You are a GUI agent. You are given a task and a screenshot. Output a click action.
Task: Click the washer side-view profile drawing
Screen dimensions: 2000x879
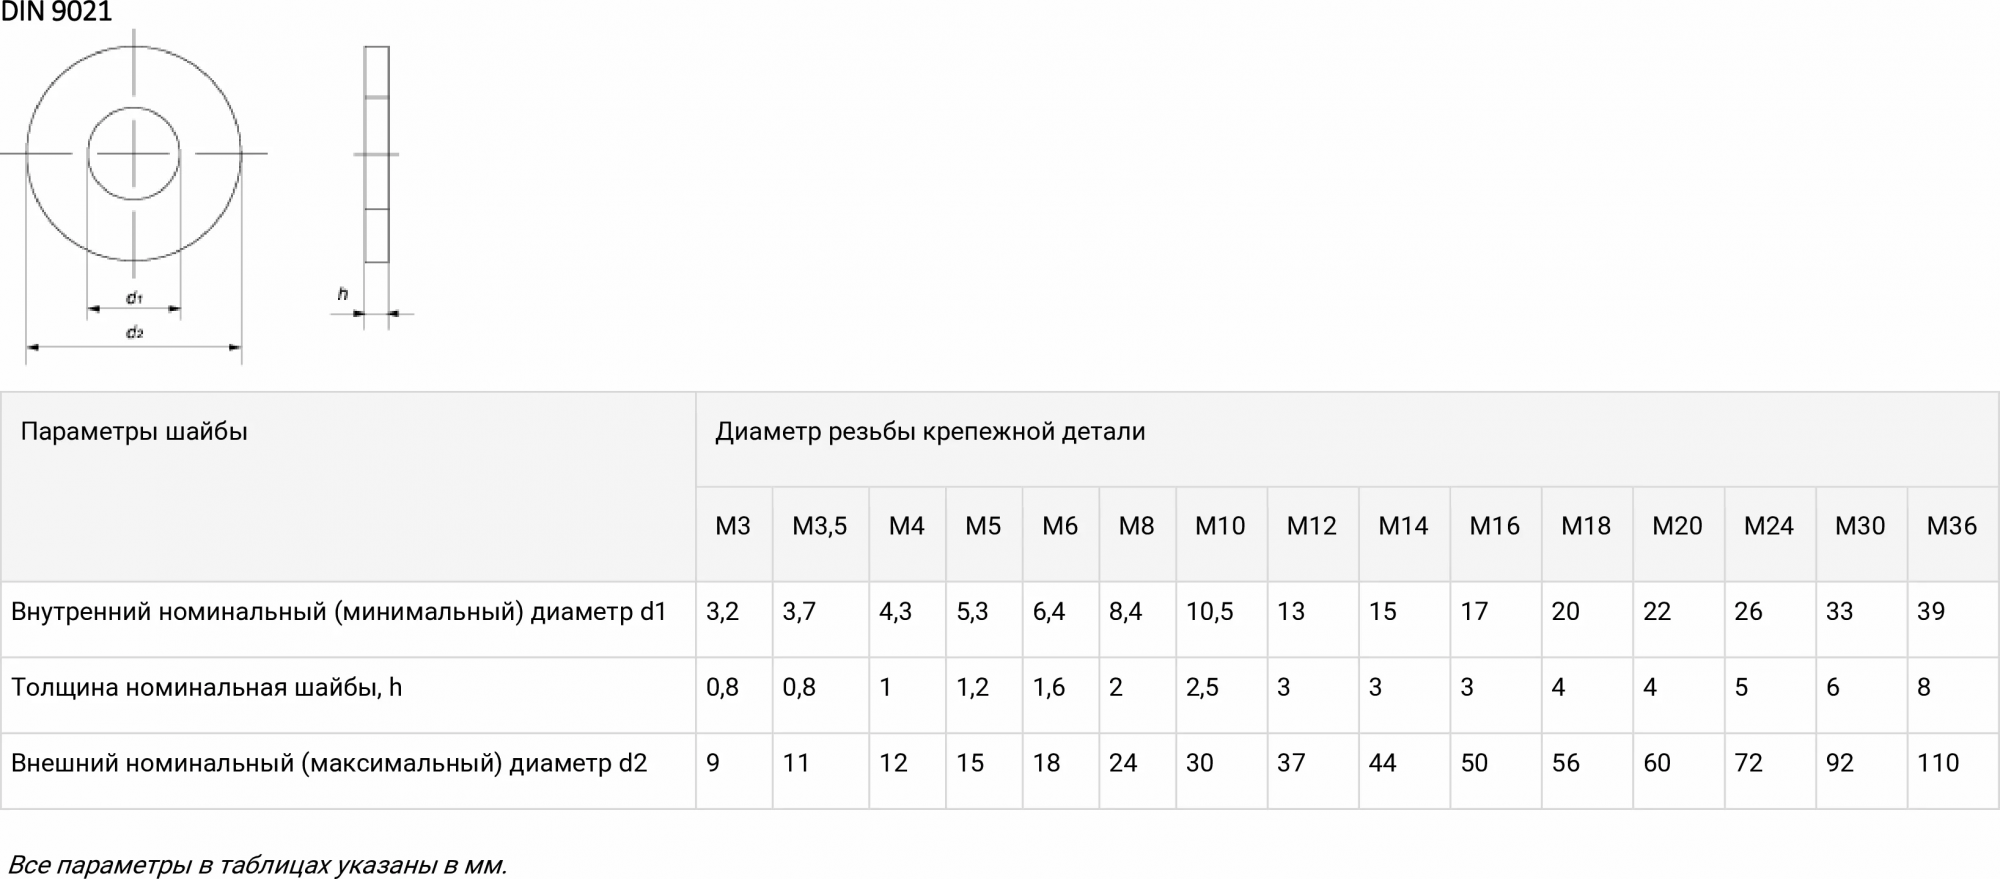[x=376, y=154]
